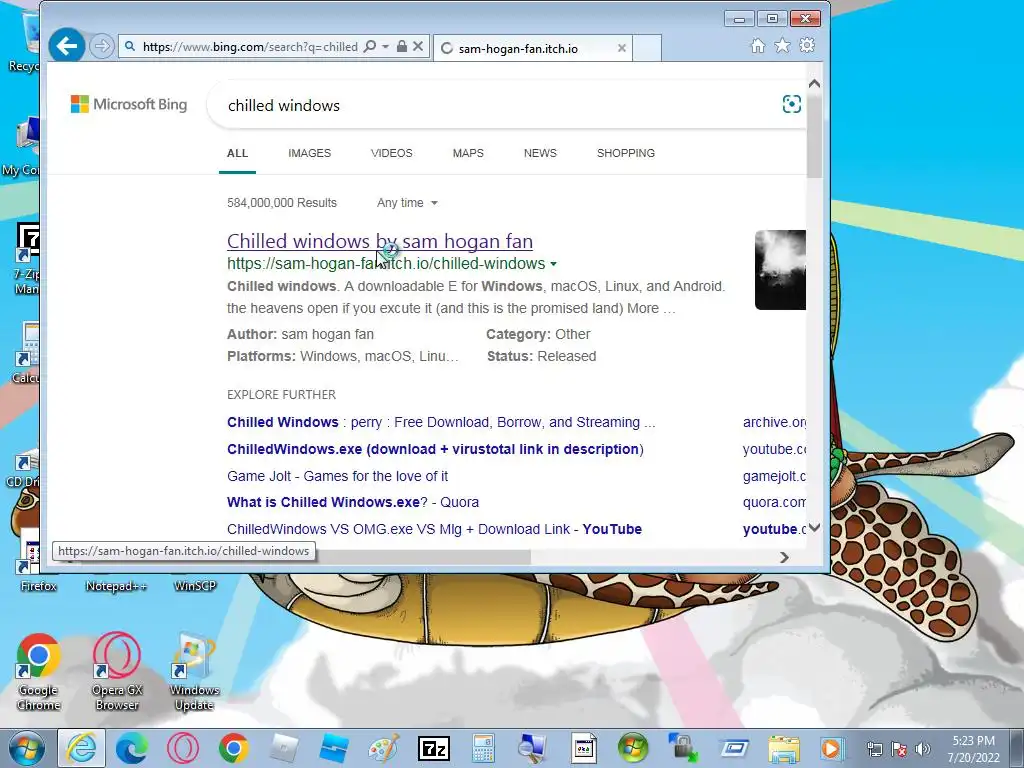Open the Windows Update taskbar icon
Image resolution: width=1024 pixels, height=768 pixels.
point(633,748)
